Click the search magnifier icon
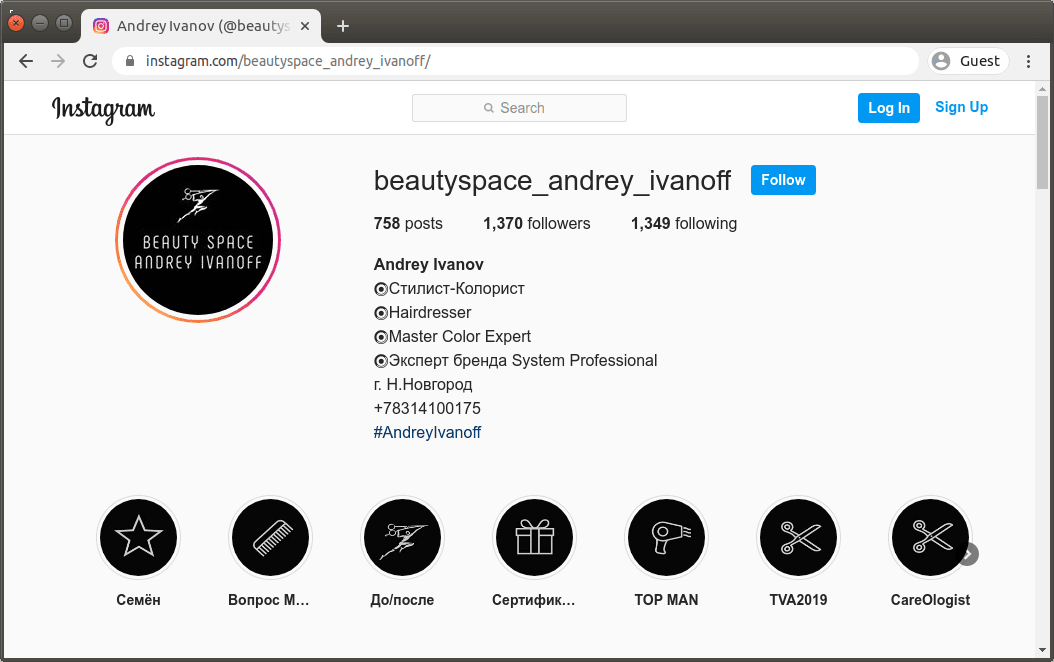 click(489, 108)
